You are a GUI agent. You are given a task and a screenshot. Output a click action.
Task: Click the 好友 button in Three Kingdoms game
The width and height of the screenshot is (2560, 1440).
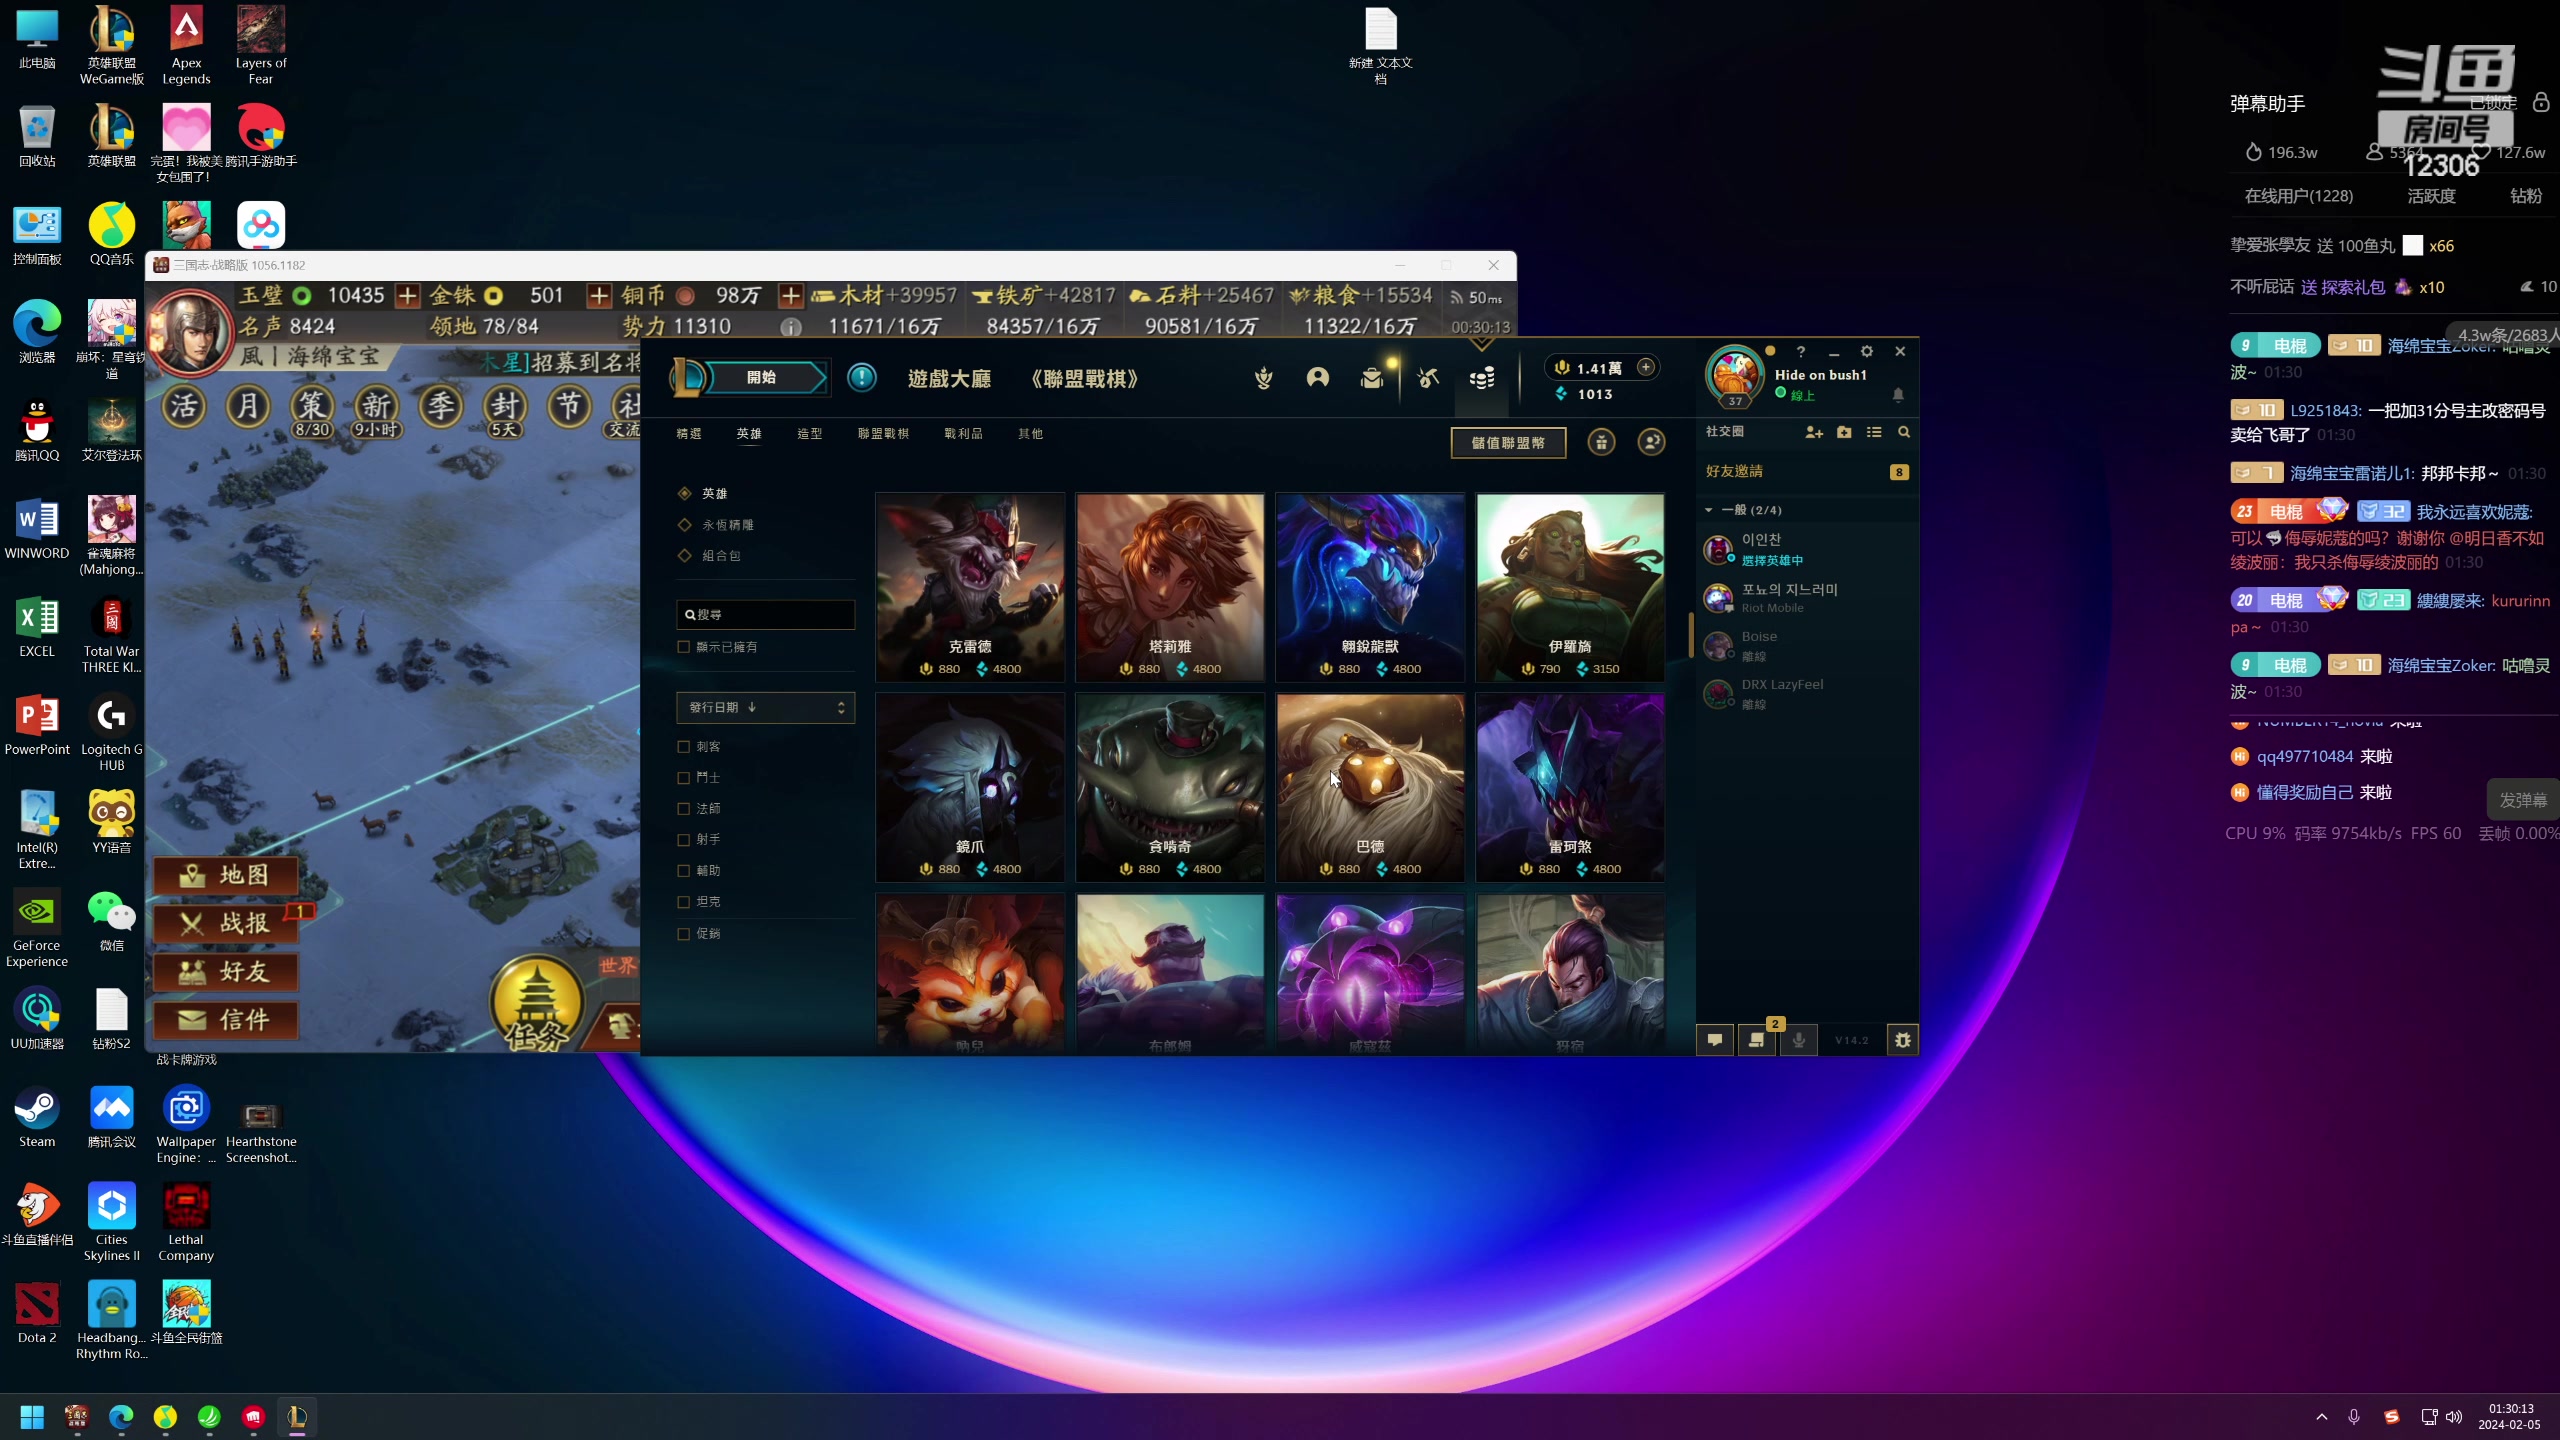click(226, 972)
